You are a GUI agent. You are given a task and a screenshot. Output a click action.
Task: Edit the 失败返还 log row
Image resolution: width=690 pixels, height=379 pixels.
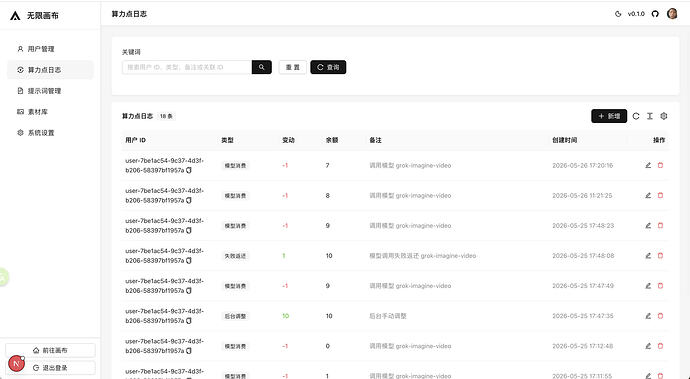point(648,256)
